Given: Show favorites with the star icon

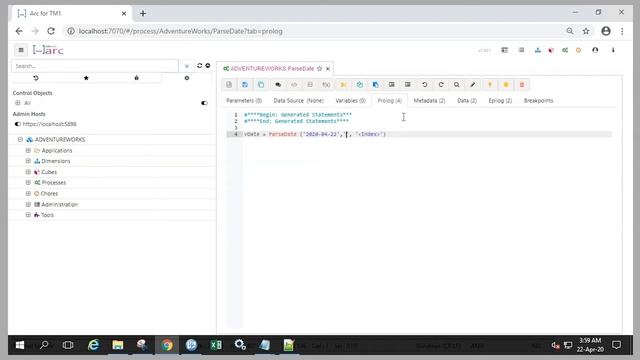Looking at the screenshot, I should [86, 78].
